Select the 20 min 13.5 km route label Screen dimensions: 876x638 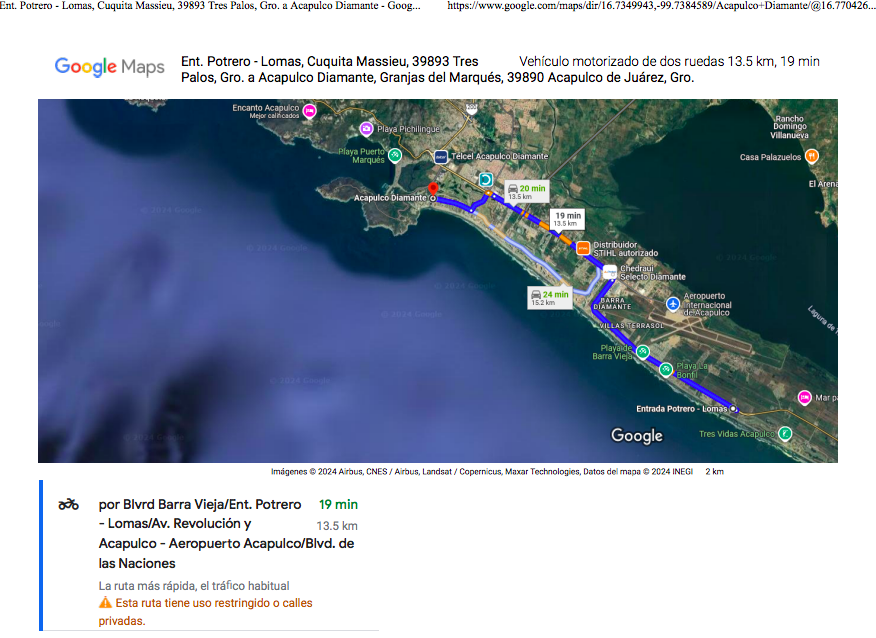[x=527, y=192]
